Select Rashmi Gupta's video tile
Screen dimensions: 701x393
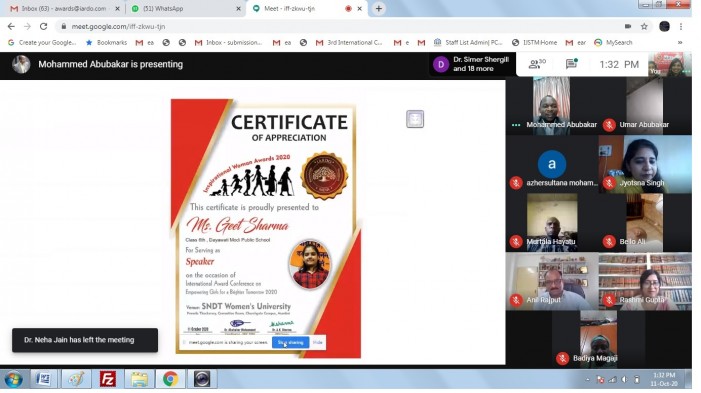[645, 281]
